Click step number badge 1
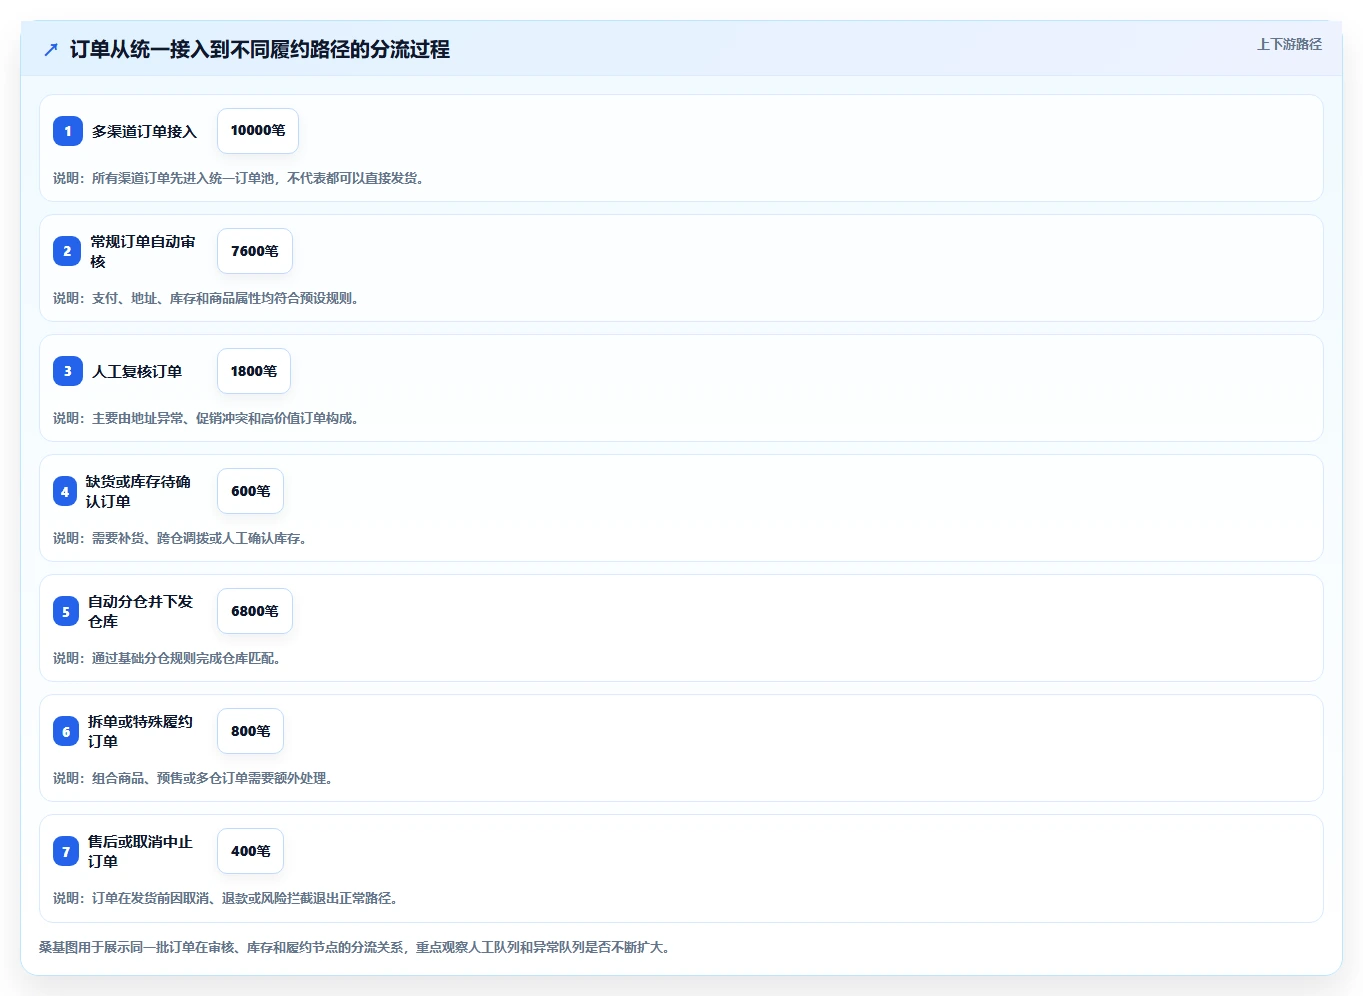The image size is (1363, 996). click(68, 131)
